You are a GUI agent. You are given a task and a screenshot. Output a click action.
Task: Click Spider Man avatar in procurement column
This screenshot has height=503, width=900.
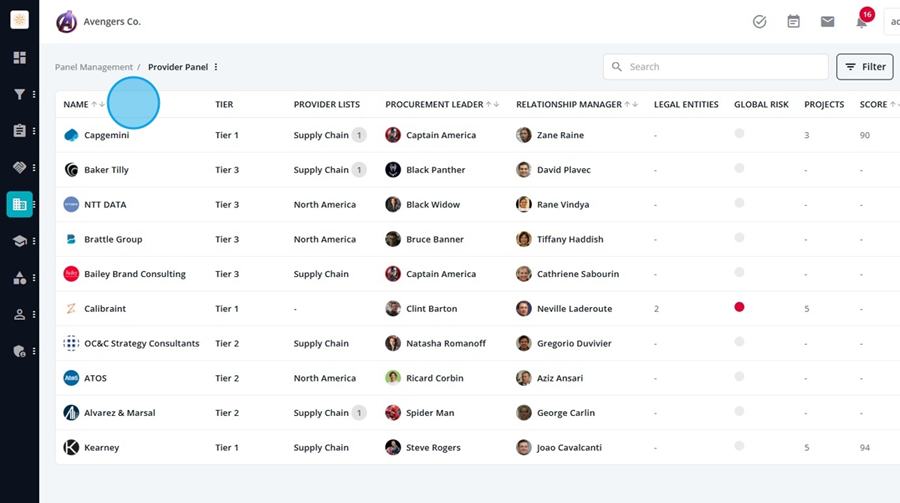pos(393,413)
